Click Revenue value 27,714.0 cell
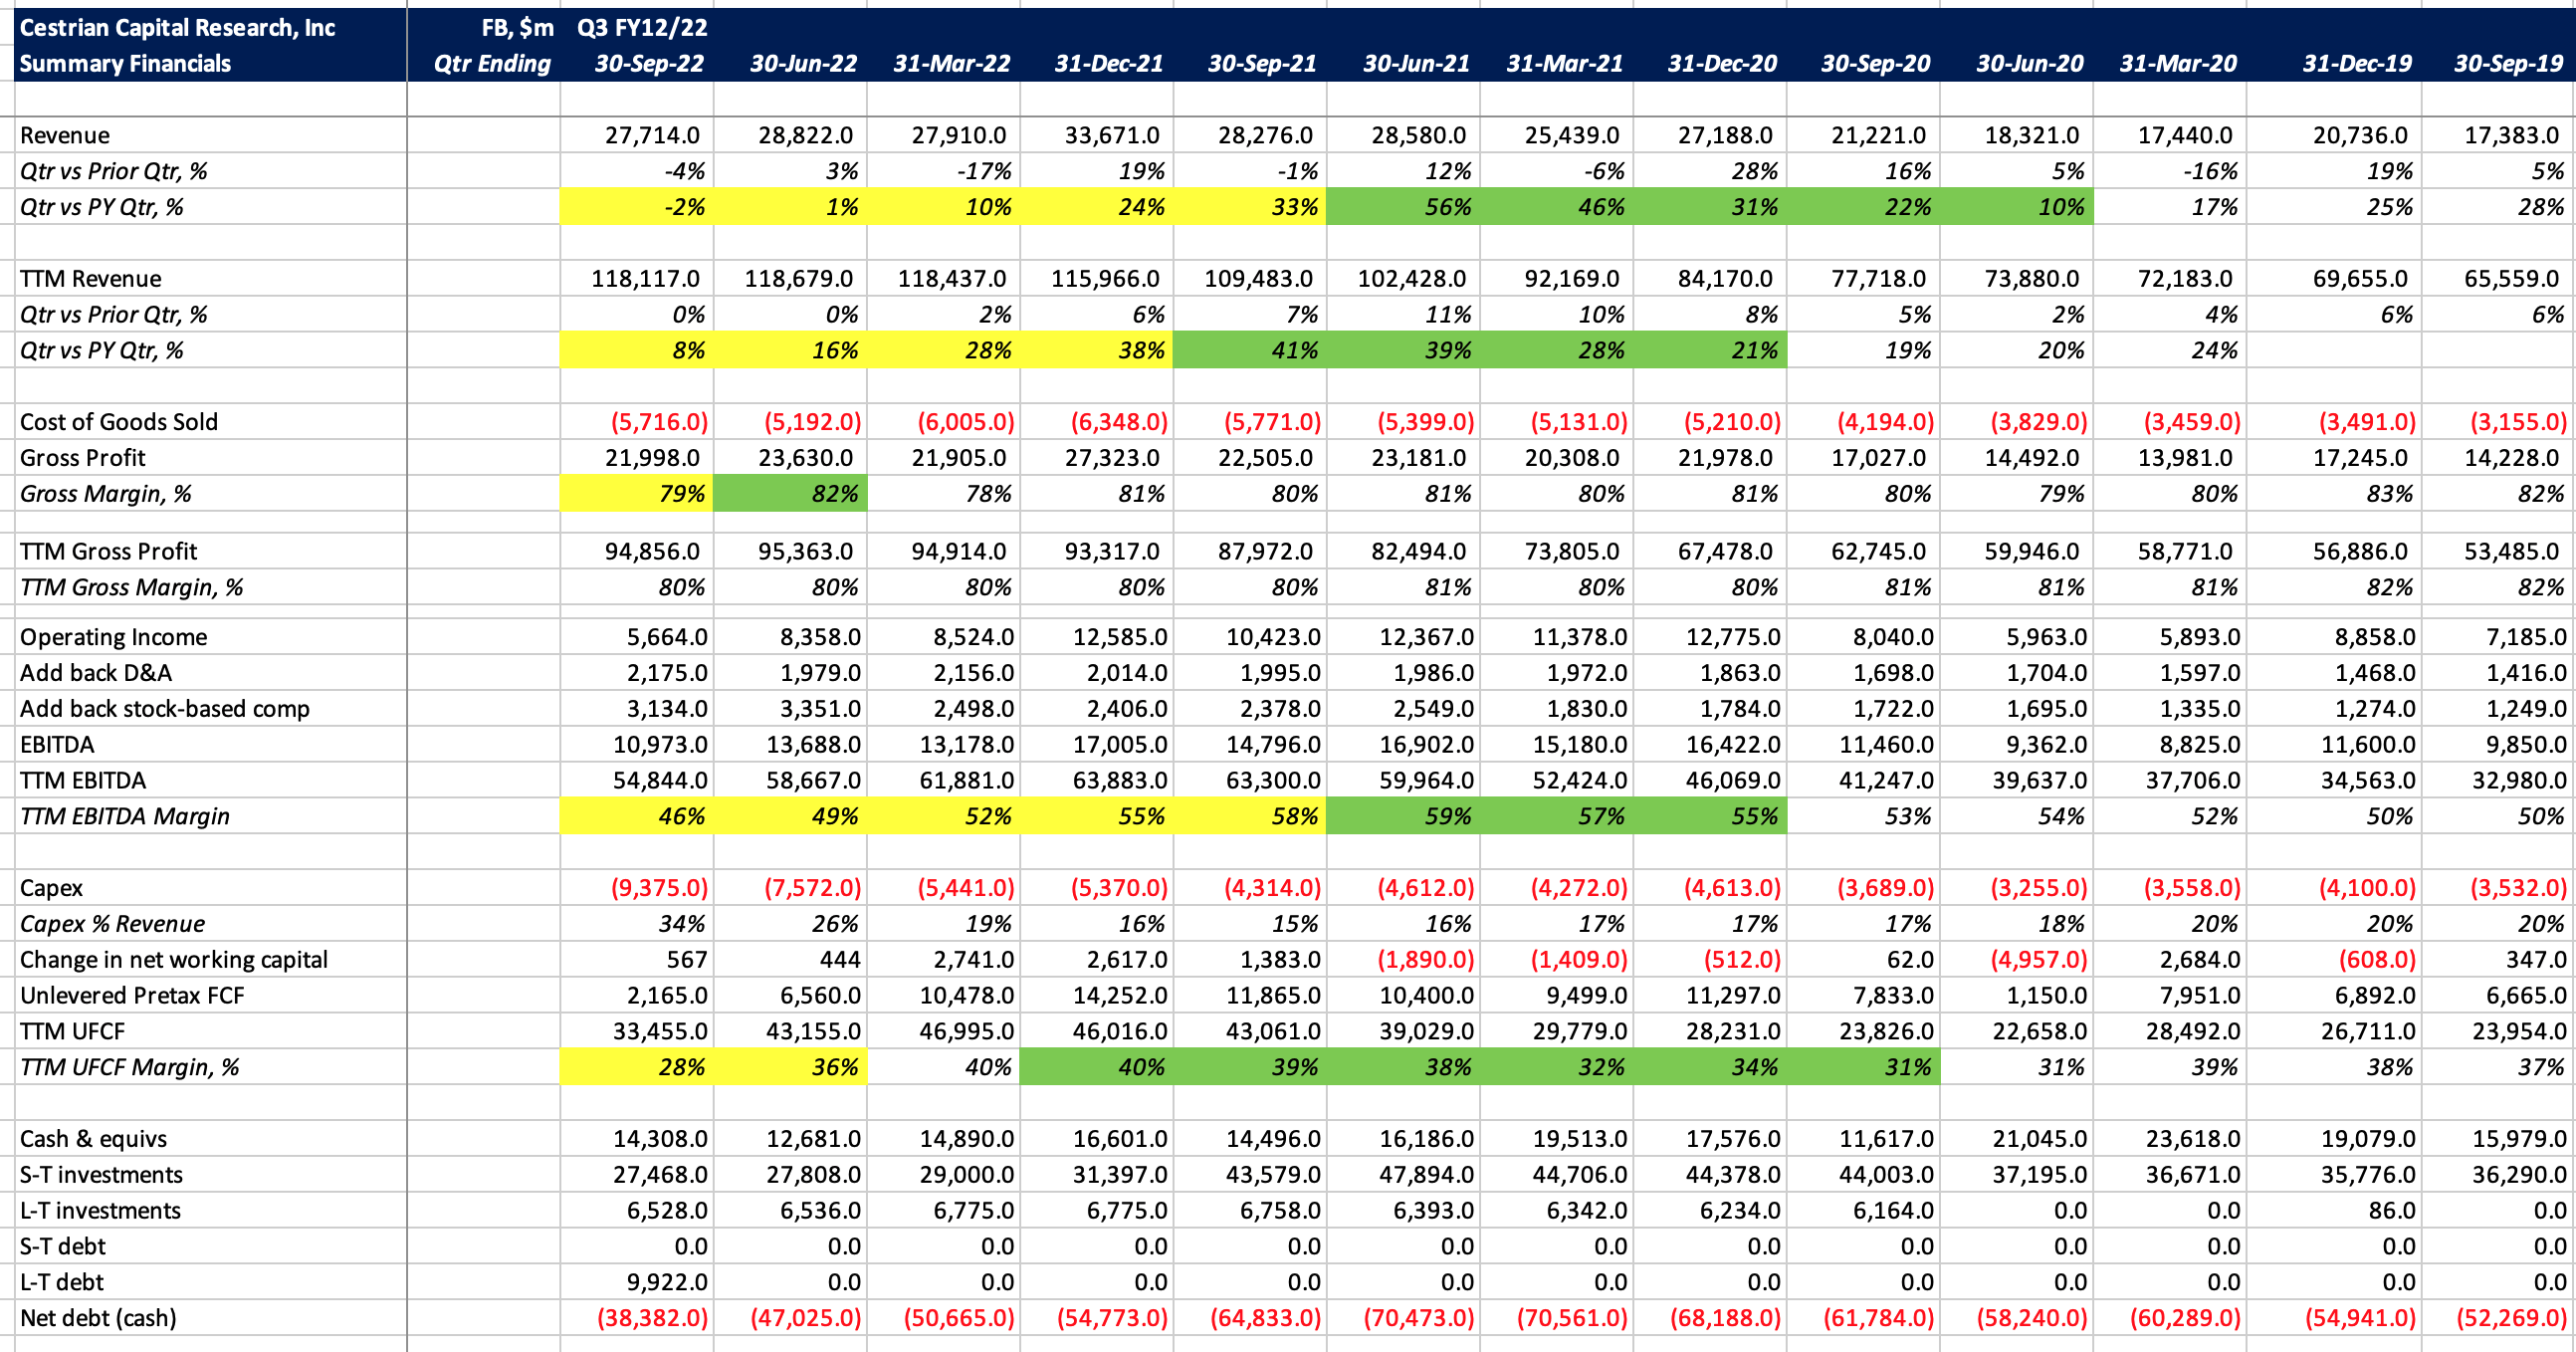 [x=652, y=135]
